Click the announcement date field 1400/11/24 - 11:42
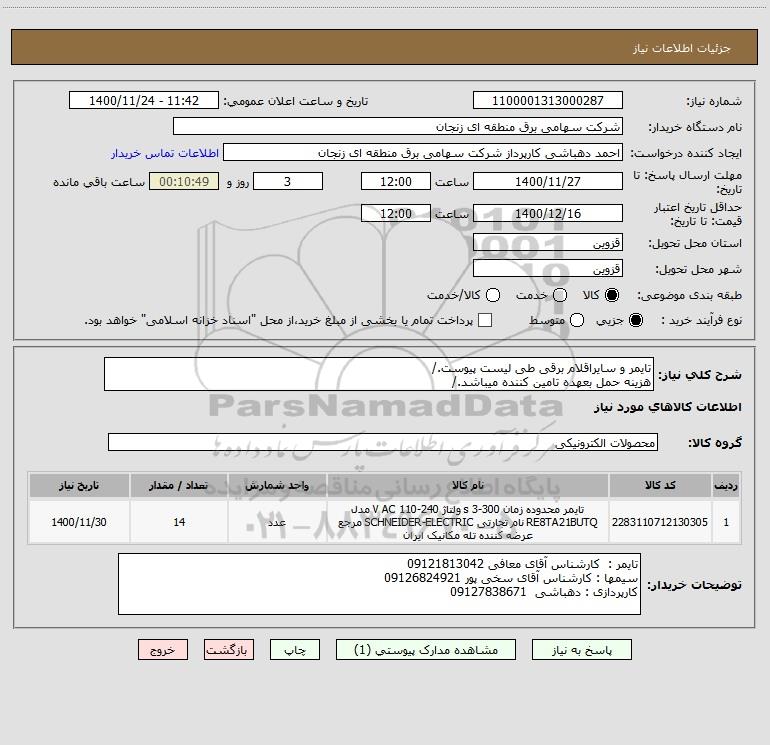 [x=144, y=100]
